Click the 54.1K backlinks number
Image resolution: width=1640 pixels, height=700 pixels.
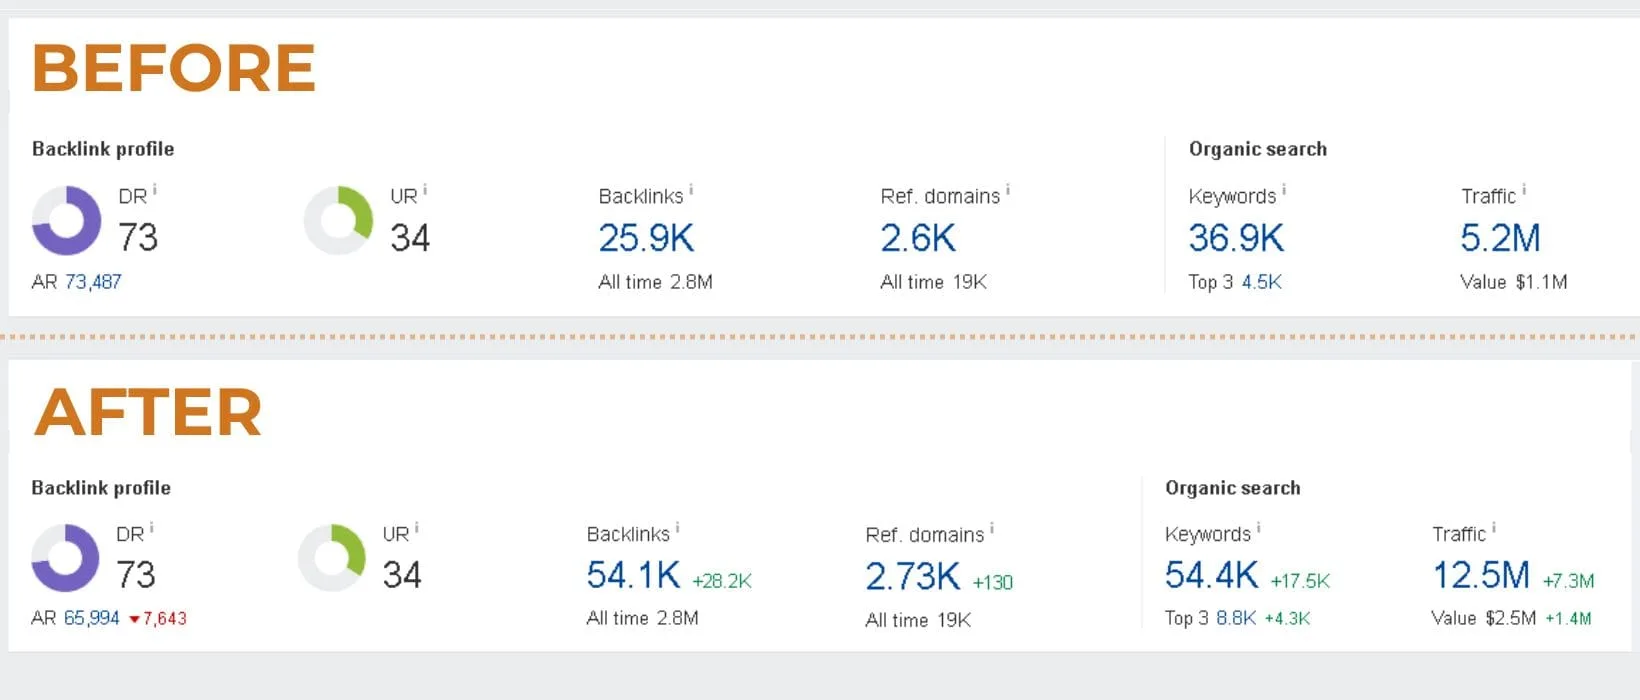(x=633, y=575)
